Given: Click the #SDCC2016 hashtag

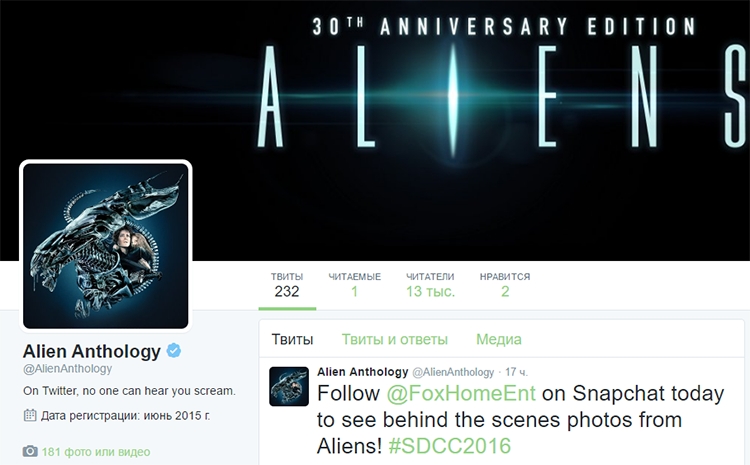Looking at the screenshot, I should [x=450, y=446].
